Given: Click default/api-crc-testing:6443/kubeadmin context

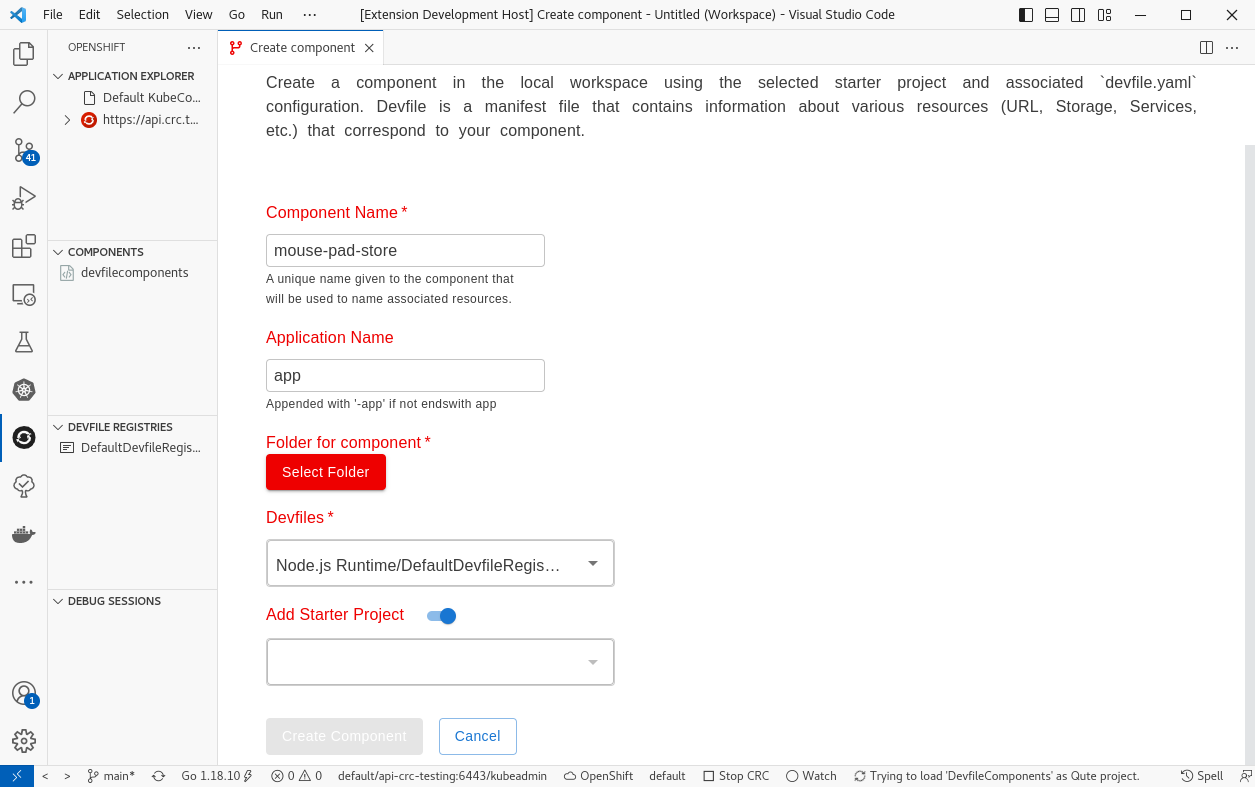Looking at the screenshot, I should (x=442, y=776).
